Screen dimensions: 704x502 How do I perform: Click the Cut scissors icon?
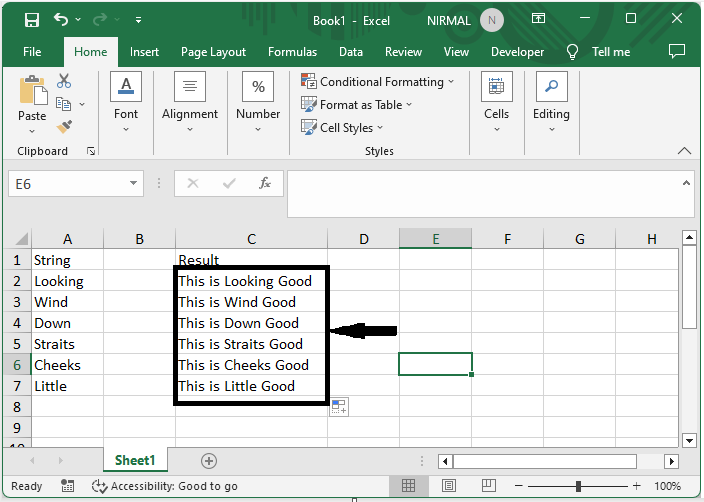point(64,81)
